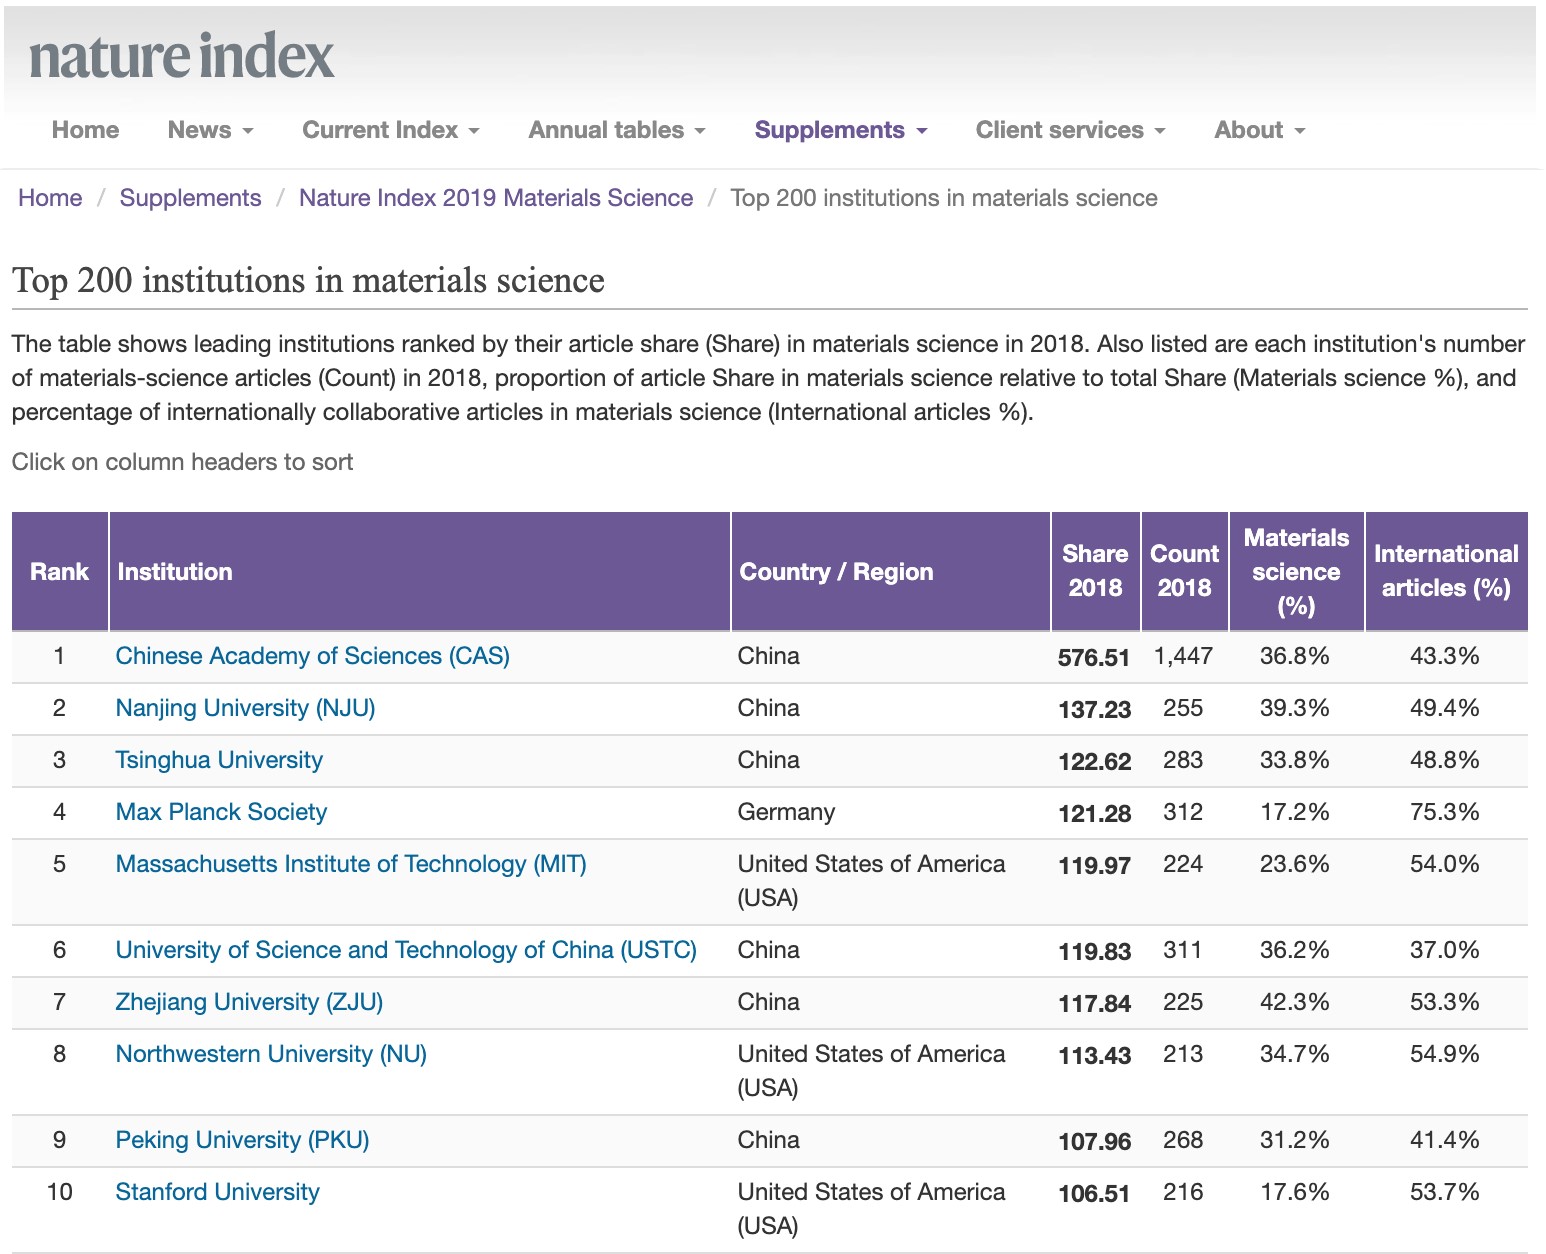Select the Count value 268
Viewport: 1546px width, 1254px height.
[1183, 1140]
